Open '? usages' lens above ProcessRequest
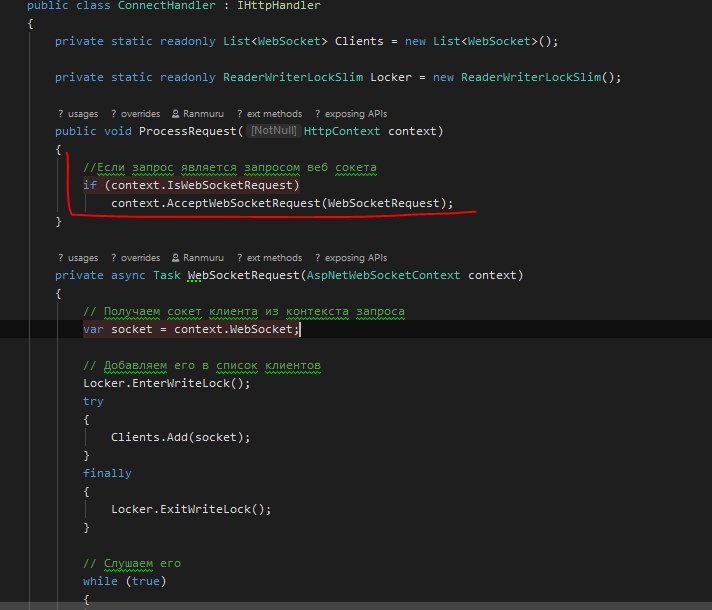This screenshot has height=610, width=712. coord(78,114)
